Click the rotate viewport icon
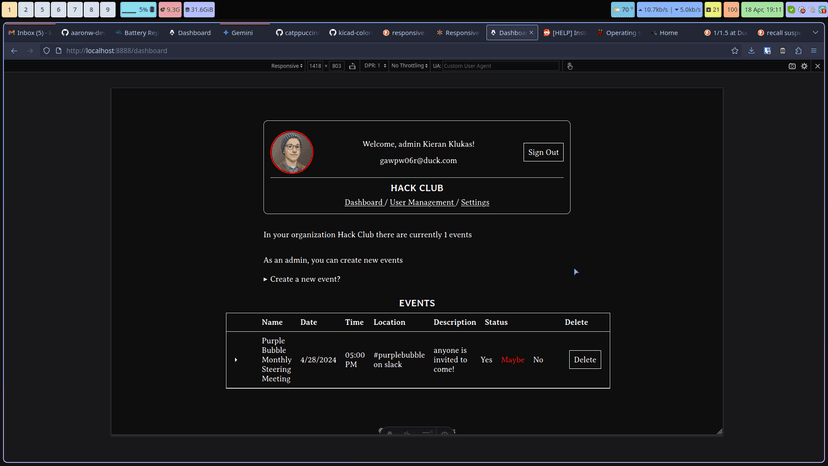This screenshot has width=828, height=466. (x=353, y=66)
